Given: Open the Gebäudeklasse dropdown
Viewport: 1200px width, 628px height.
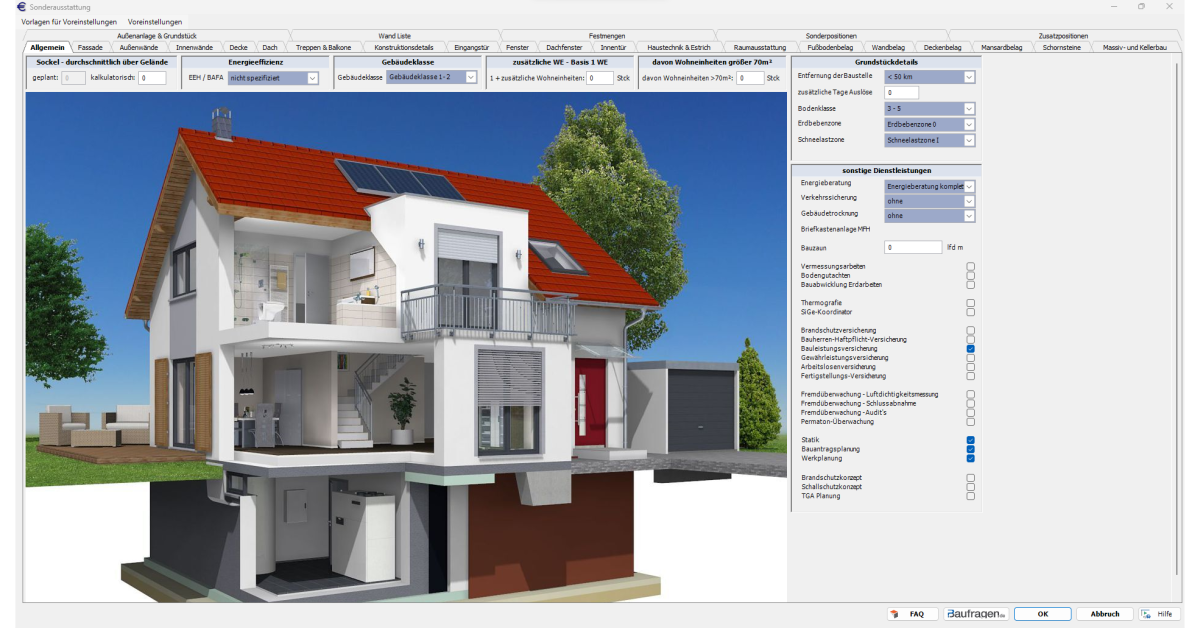Looking at the screenshot, I should coord(432,77).
